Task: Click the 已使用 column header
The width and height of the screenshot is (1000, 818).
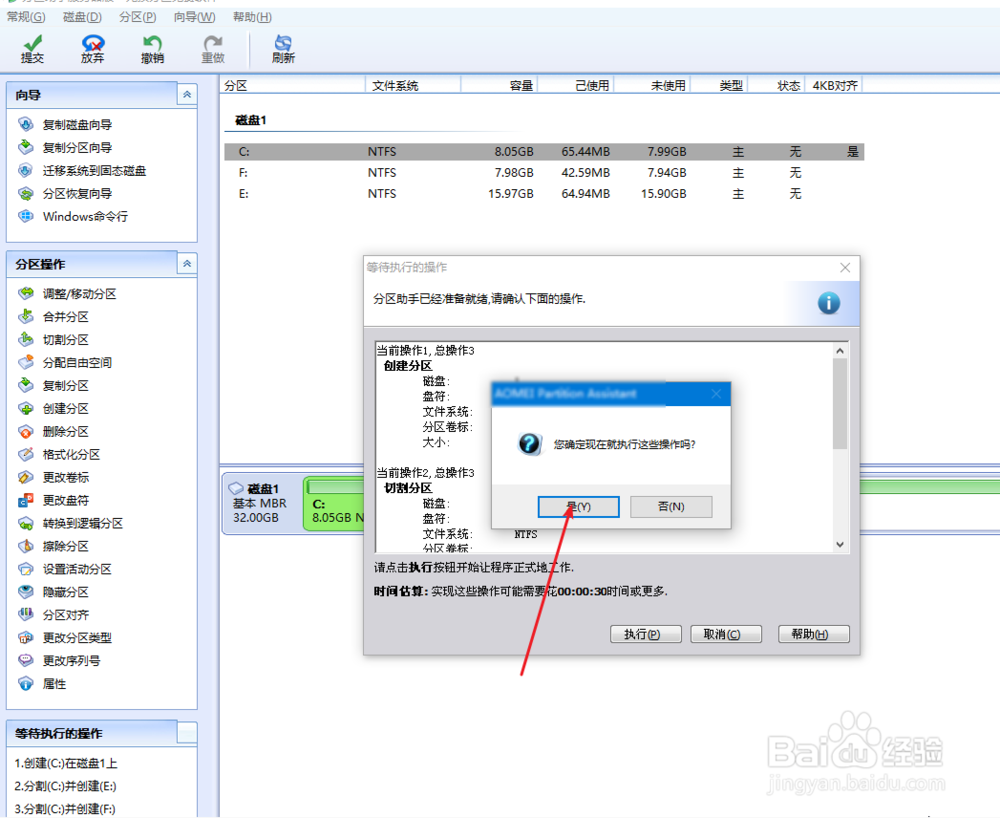Action: 576,85
